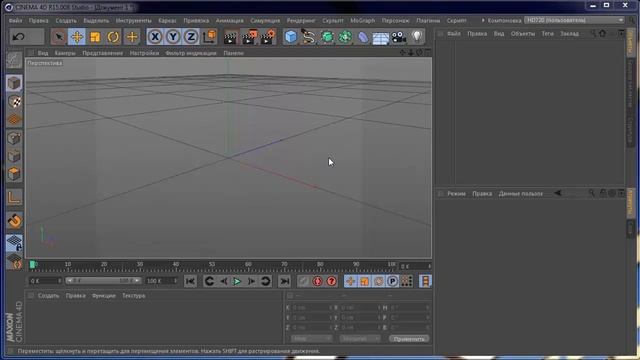Open the floor environment icon
The height and width of the screenshot is (360, 640).
[381, 37]
